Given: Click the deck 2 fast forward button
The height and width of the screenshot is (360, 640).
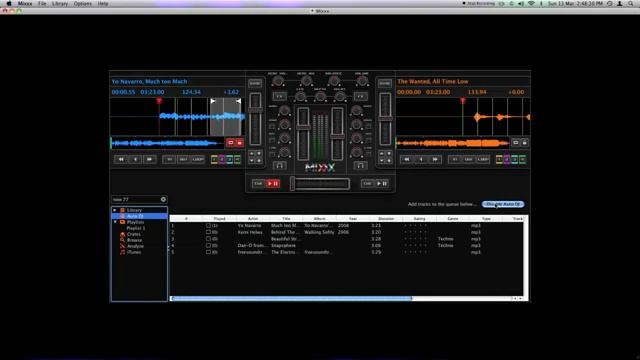Looking at the screenshot, I should point(435,160).
